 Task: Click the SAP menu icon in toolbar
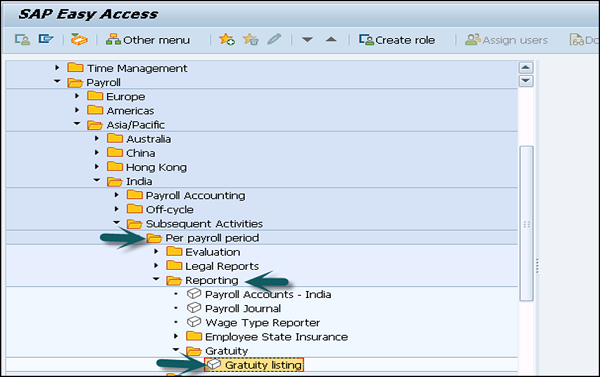[x=46, y=39]
